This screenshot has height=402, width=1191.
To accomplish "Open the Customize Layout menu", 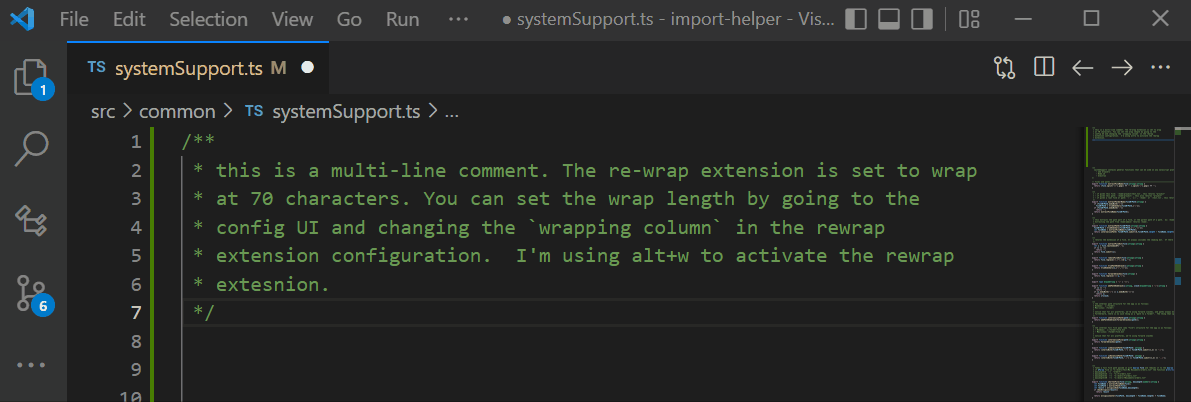I will (x=969, y=19).
